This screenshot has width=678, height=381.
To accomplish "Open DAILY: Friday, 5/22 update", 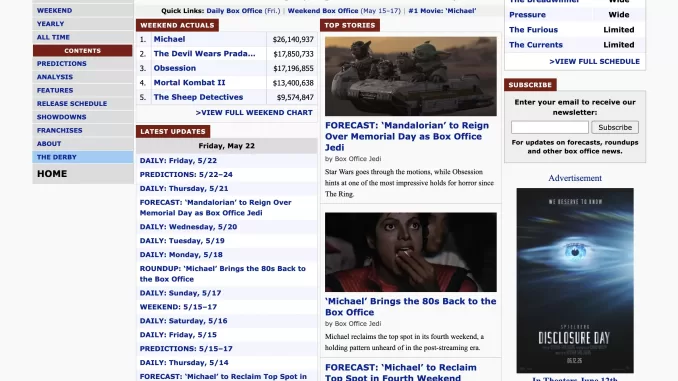I will [178, 160].
